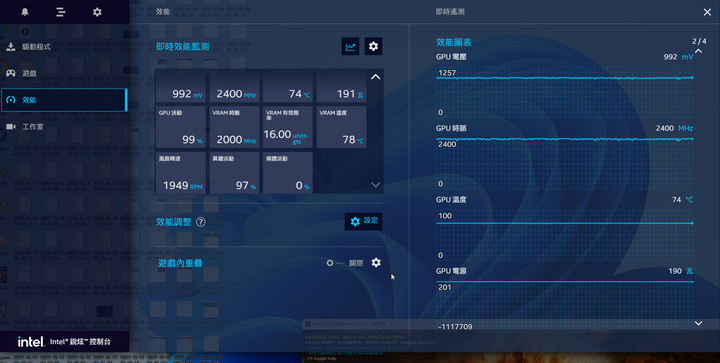Select the render activity 97 % tile
Screen dimensions: 720x363
(x=234, y=173)
